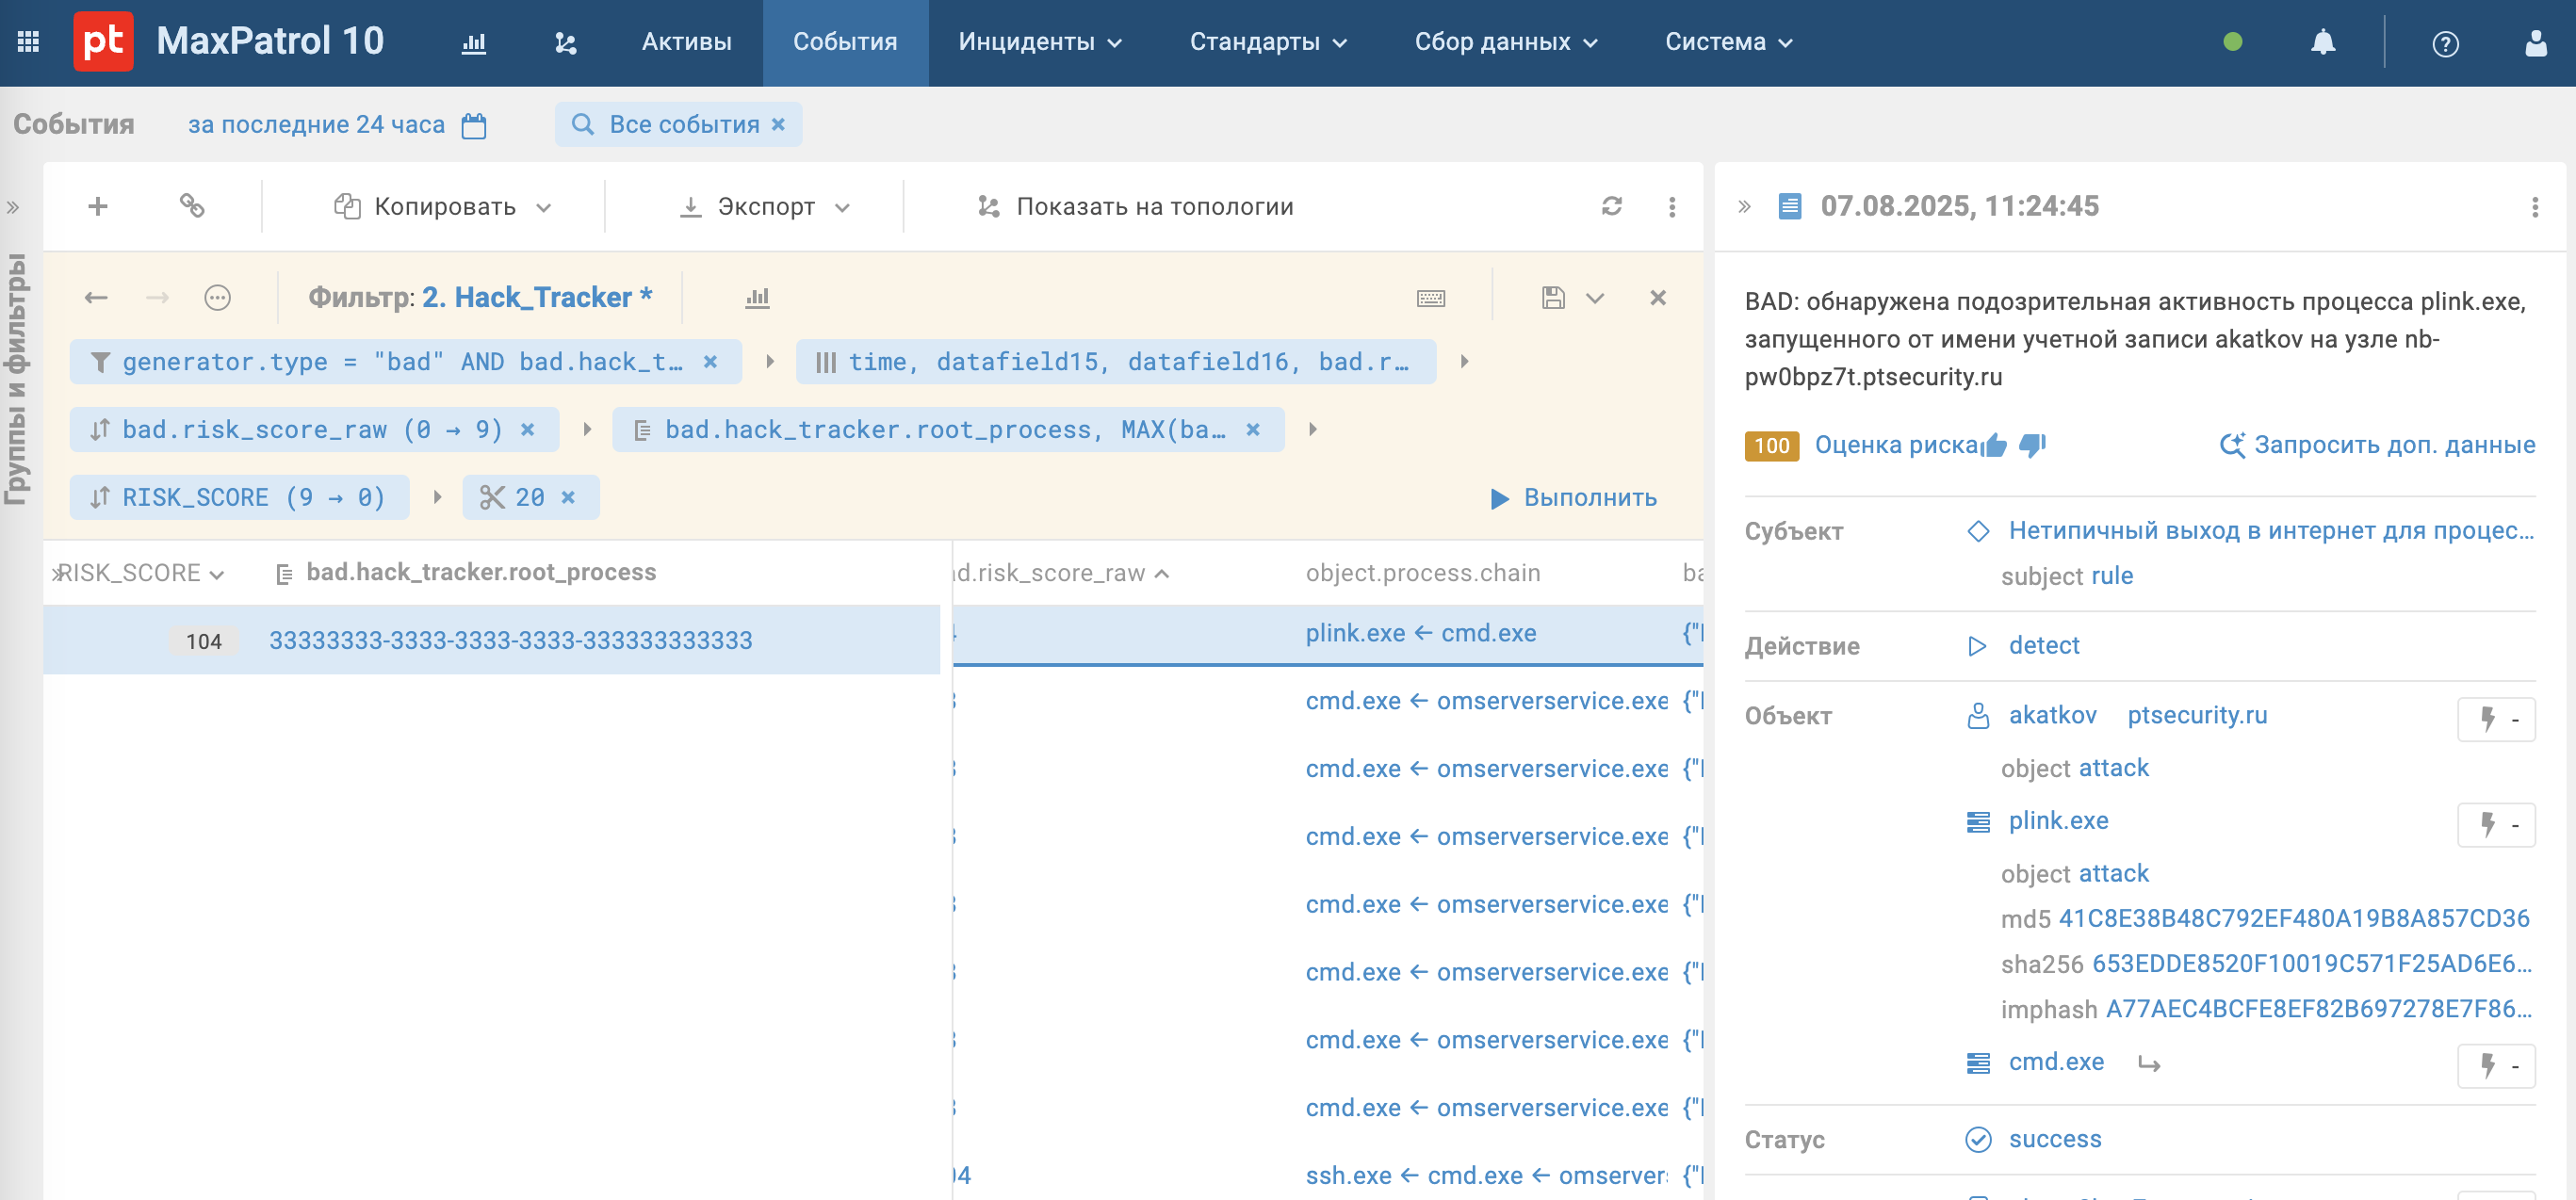The width and height of the screenshot is (2576, 1200).
Task: Open the Сбор данных menu
Action: [x=1506, y=42]
